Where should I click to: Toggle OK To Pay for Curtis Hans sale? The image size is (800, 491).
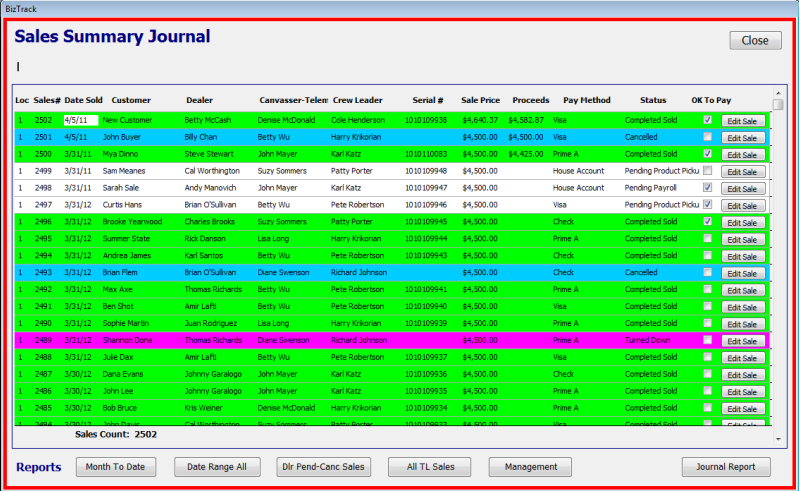pos(707,204)
